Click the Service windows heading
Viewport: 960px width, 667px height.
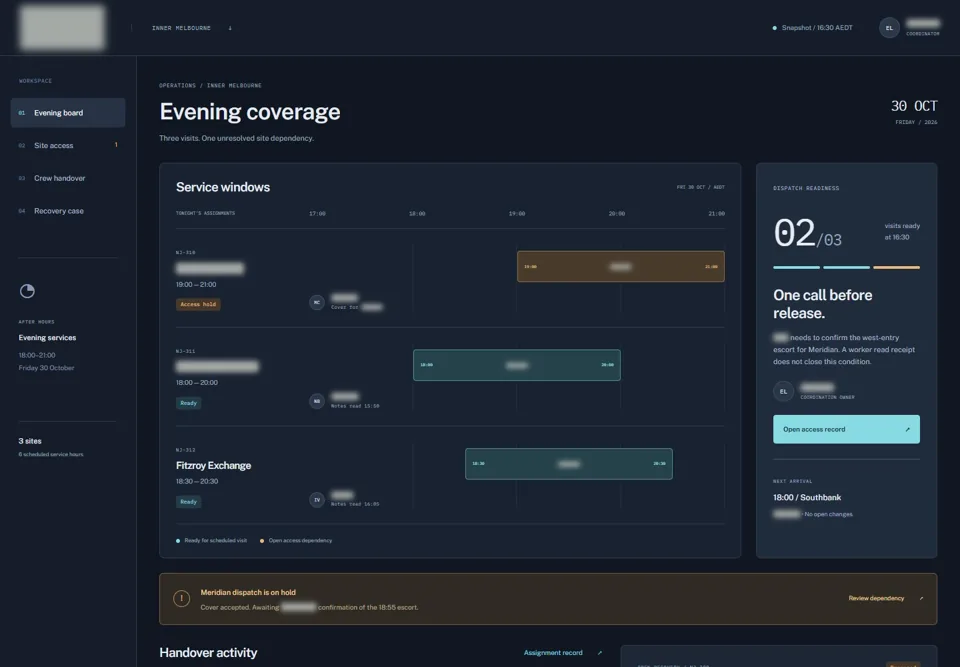223,187
